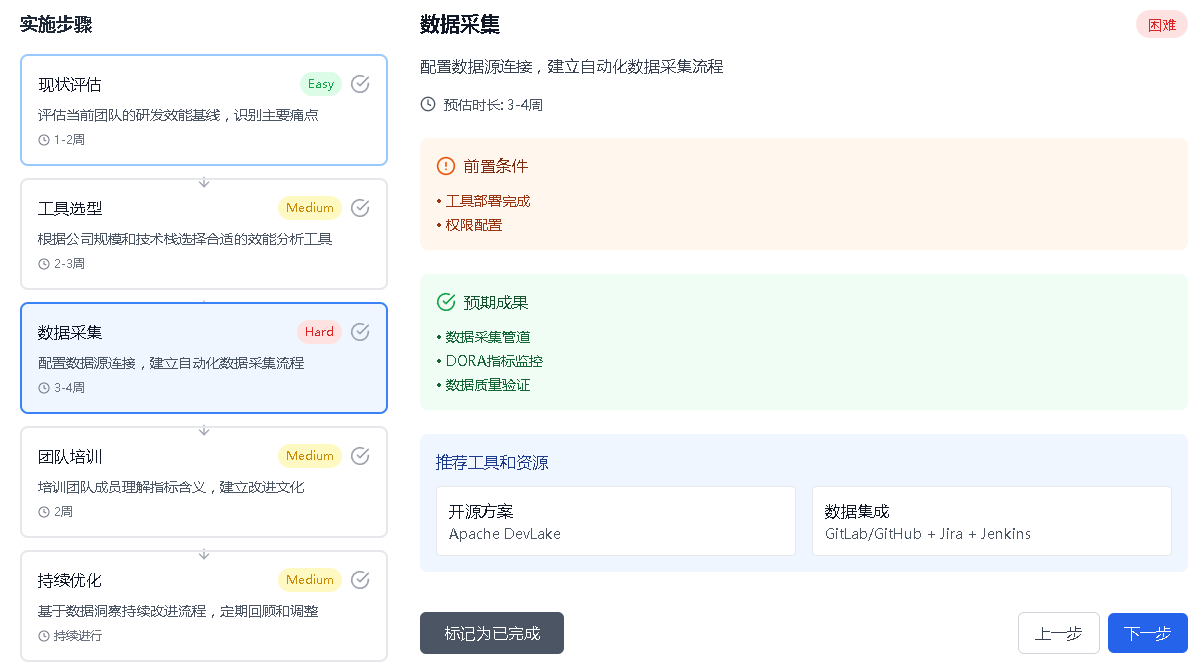Open the Apache DevLake 开源方案 card
This screenshot has height=672, width=1201.
tap(615, 521)
